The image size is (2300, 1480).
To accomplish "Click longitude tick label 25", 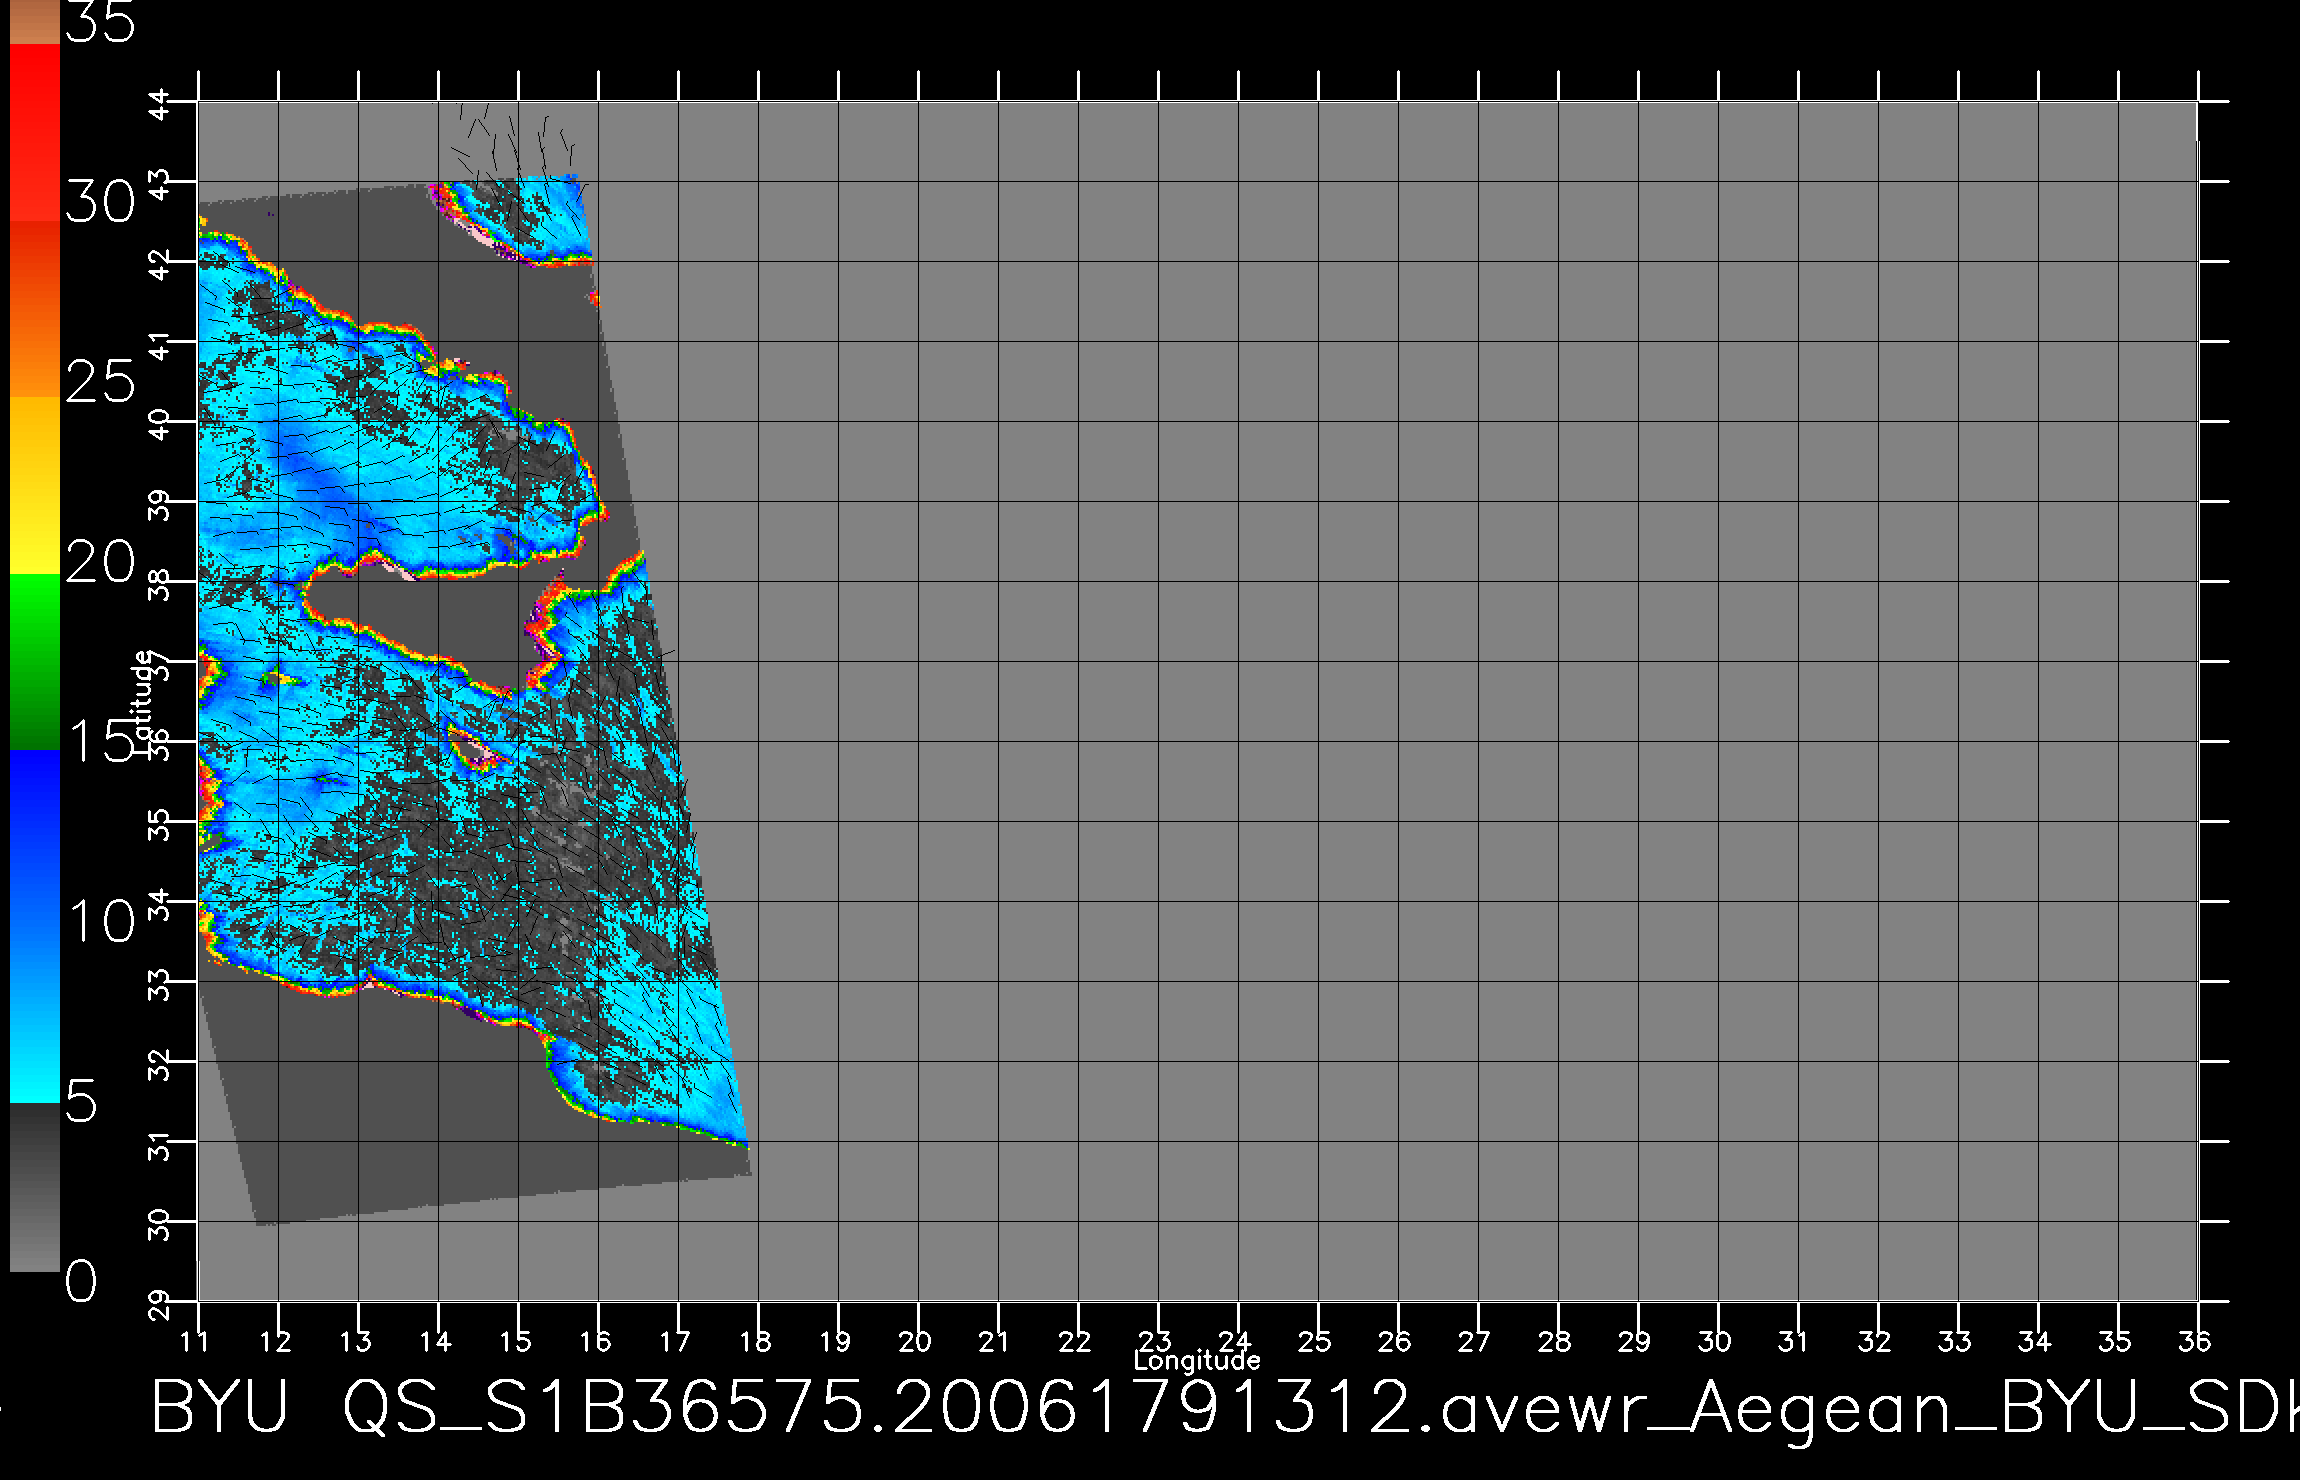I will 1315,1341.
